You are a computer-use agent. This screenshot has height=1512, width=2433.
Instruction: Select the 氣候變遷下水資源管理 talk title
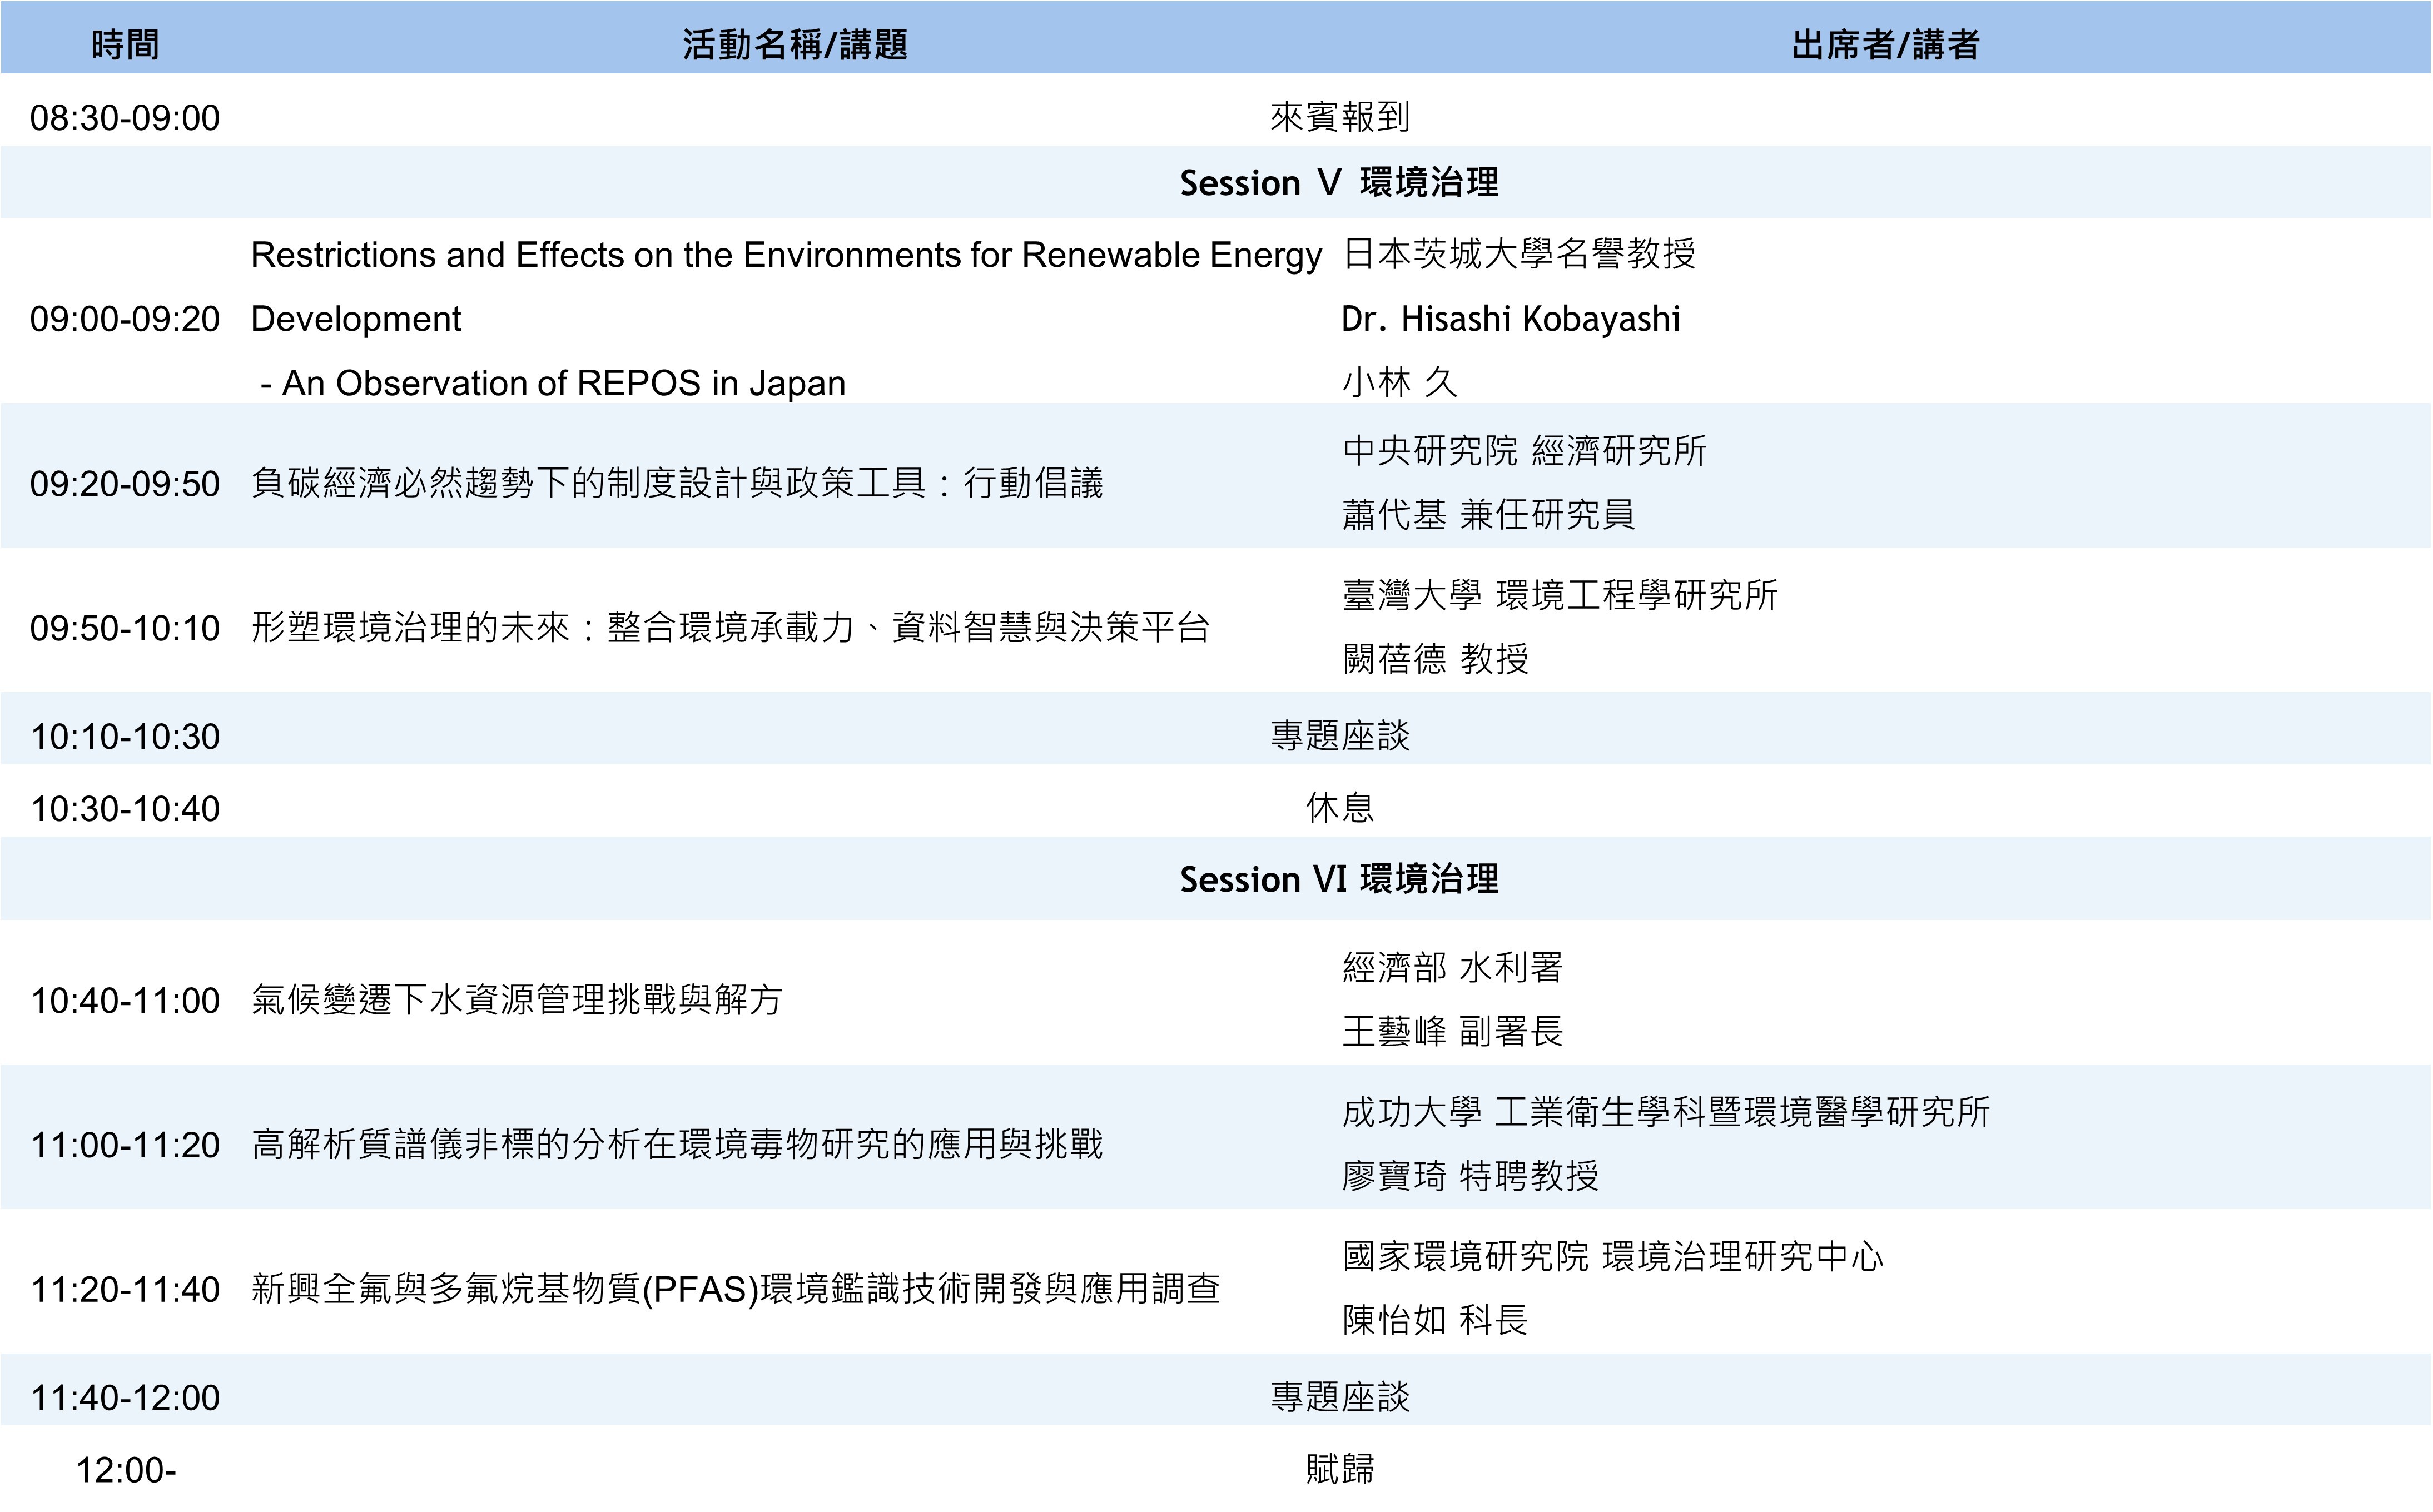click(516, 1000)
